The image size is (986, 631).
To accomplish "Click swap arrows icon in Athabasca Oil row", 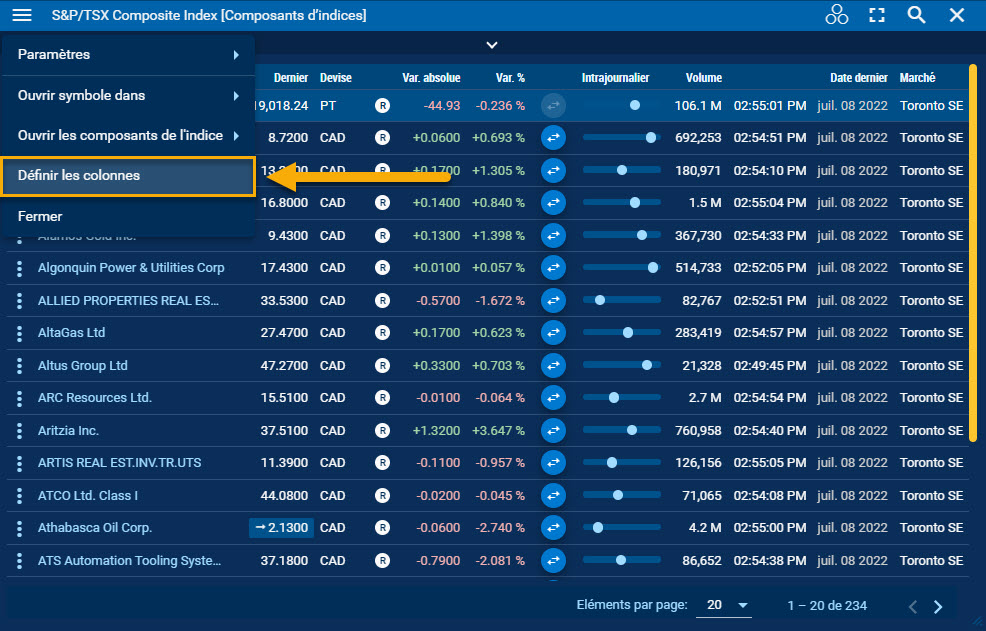I will pos(553,528).
